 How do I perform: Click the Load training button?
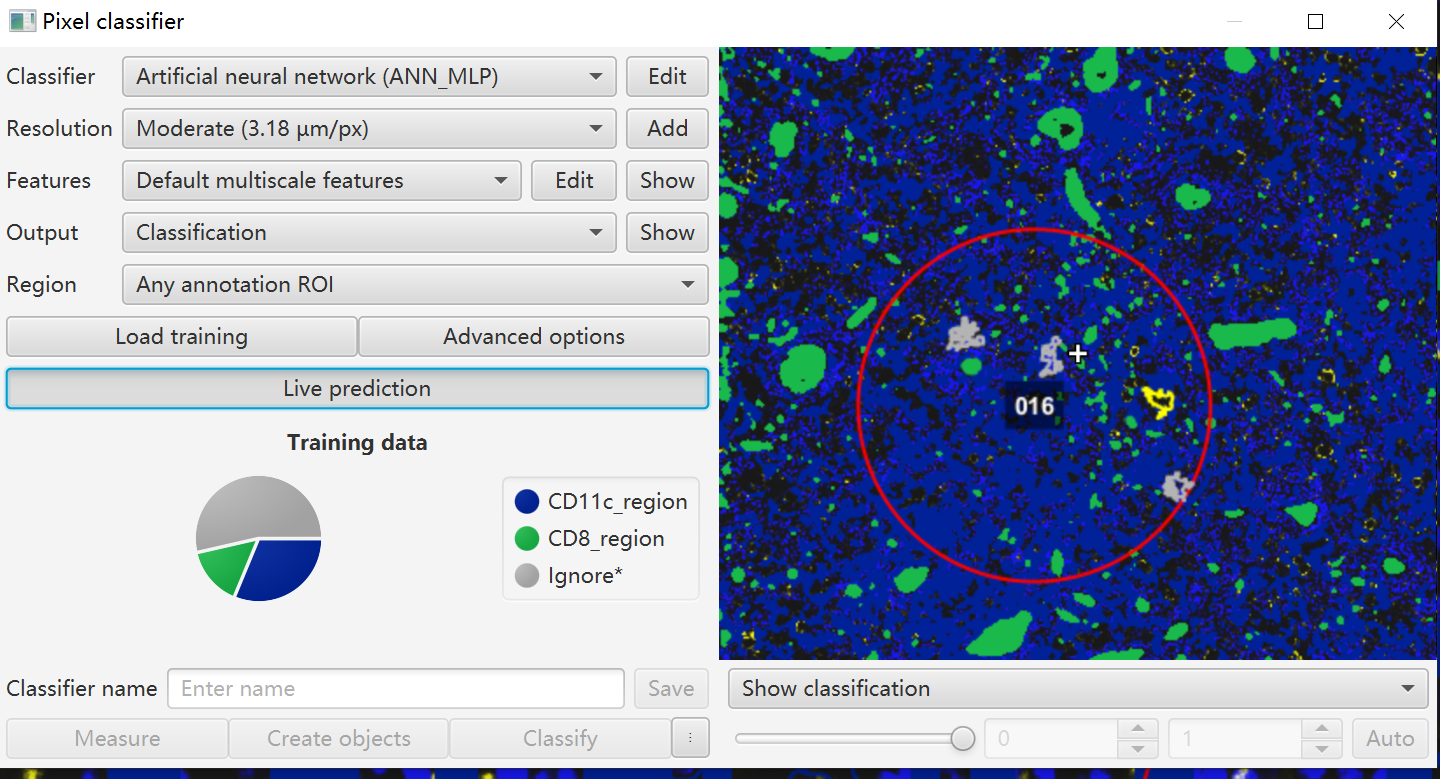[x=181, y=337]
